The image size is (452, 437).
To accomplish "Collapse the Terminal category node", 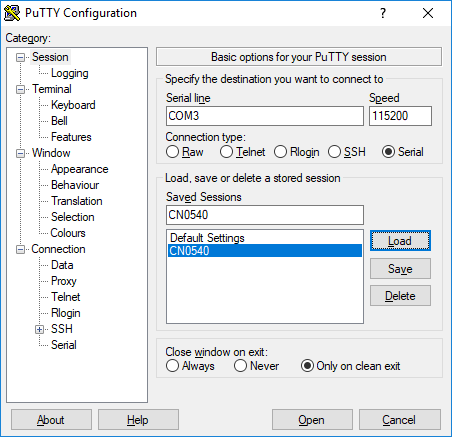I will (21, 90).
